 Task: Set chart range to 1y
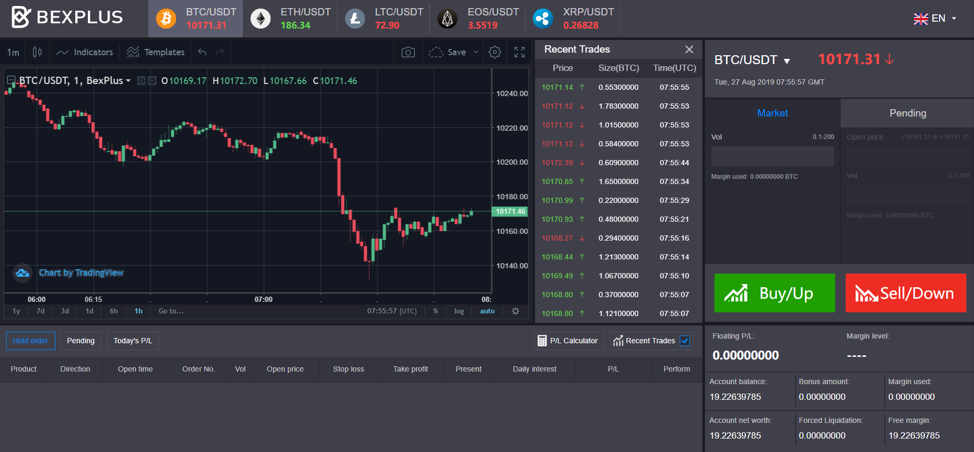16,311
